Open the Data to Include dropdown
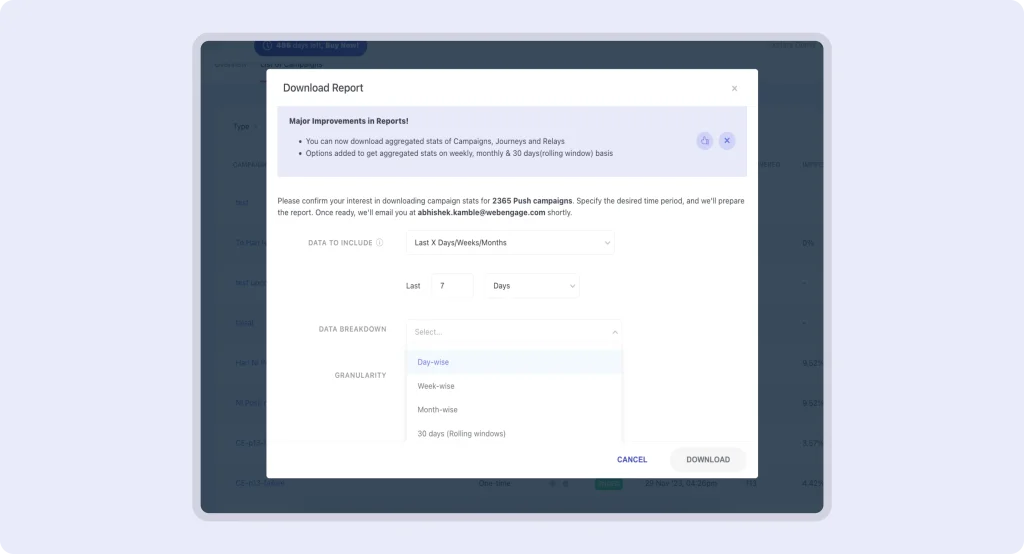The image size is (1024, 554). (510, 243)
